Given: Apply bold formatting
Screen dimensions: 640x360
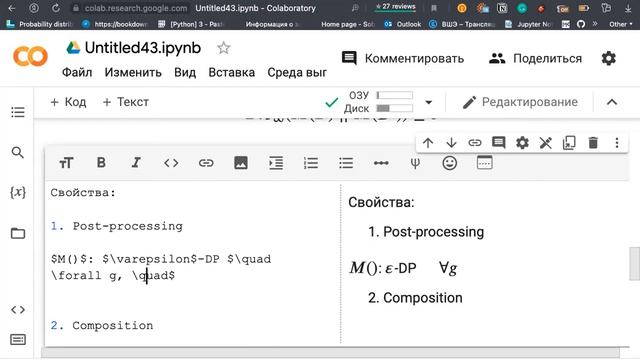Looking at the screenshot, I should pos(101,163).
